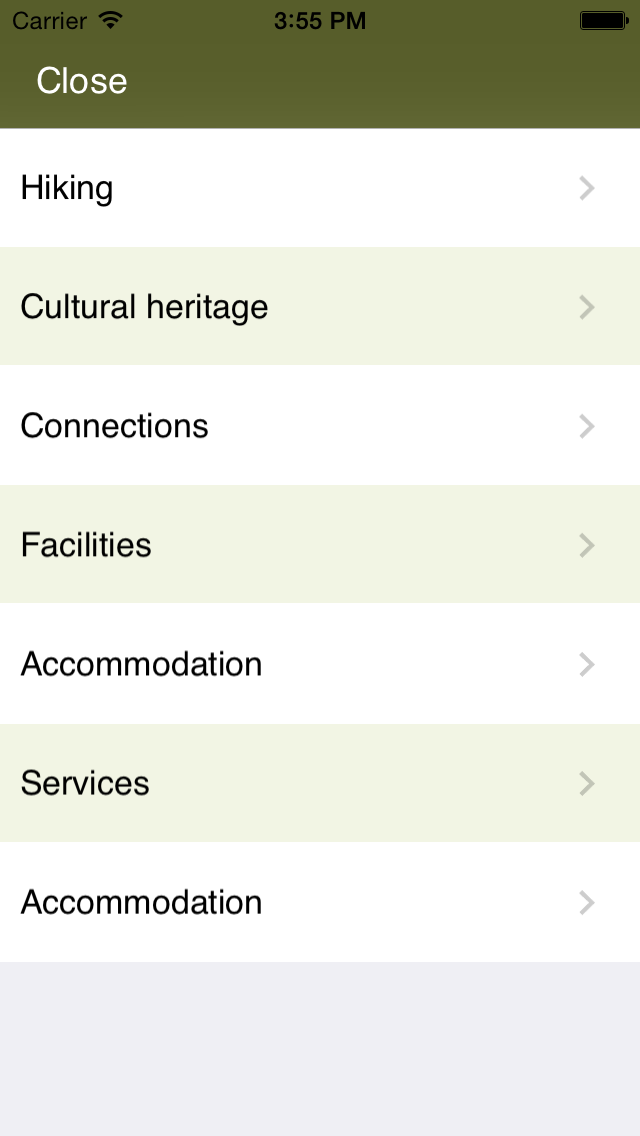Viewport: 640px width, 1136px height.
Task: Click the Wi-Fi signal icon
Action: pos(111,20)
